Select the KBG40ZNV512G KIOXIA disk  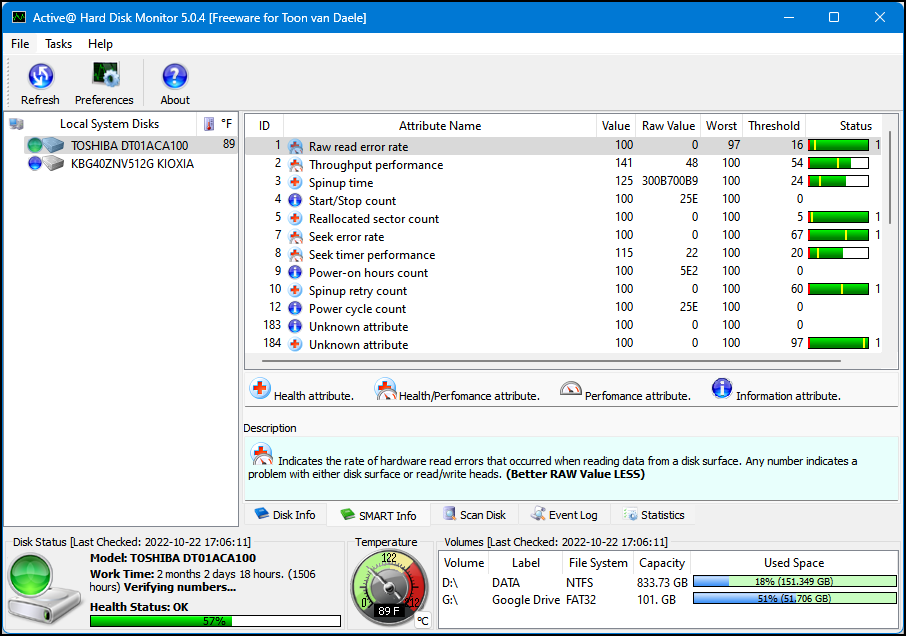[x=131, y=164]
